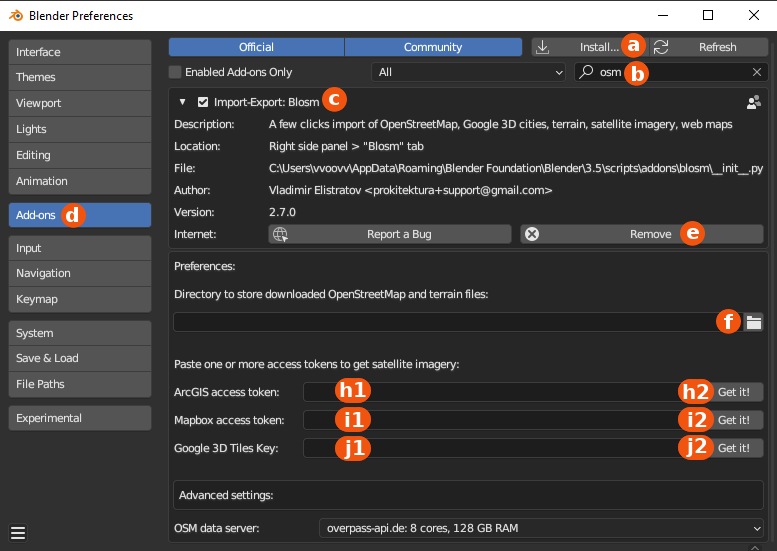
Task: Click the ArcGIS access token field
Action: point(503,392)
